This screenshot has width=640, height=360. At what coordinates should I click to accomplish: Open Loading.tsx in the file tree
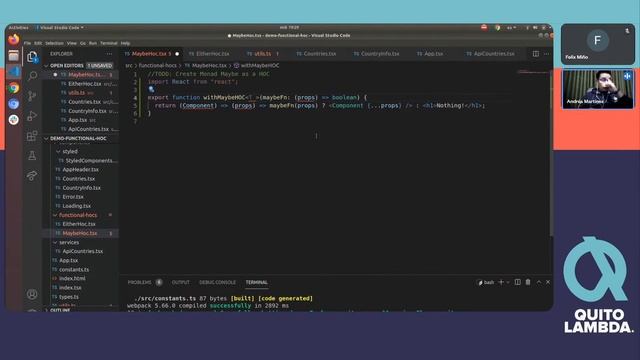pyautogui.click(x=77, y=206)
